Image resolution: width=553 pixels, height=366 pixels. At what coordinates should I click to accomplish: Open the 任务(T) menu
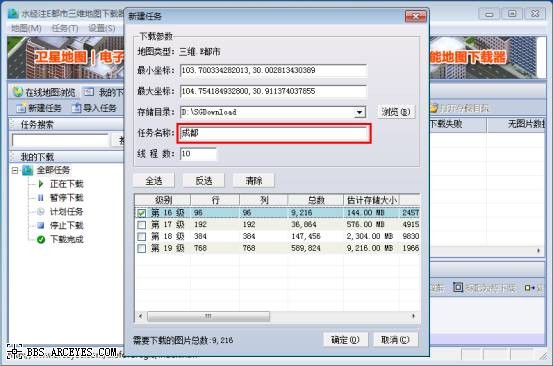(65, 28)
